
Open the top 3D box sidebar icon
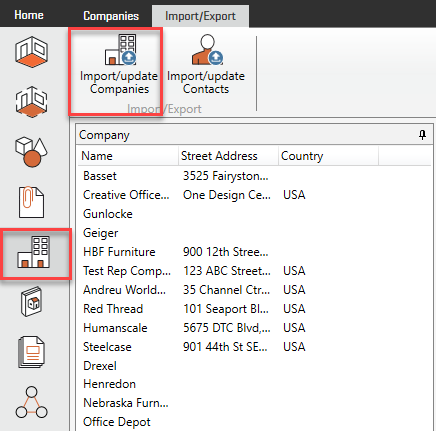click(x=31, y=52)
